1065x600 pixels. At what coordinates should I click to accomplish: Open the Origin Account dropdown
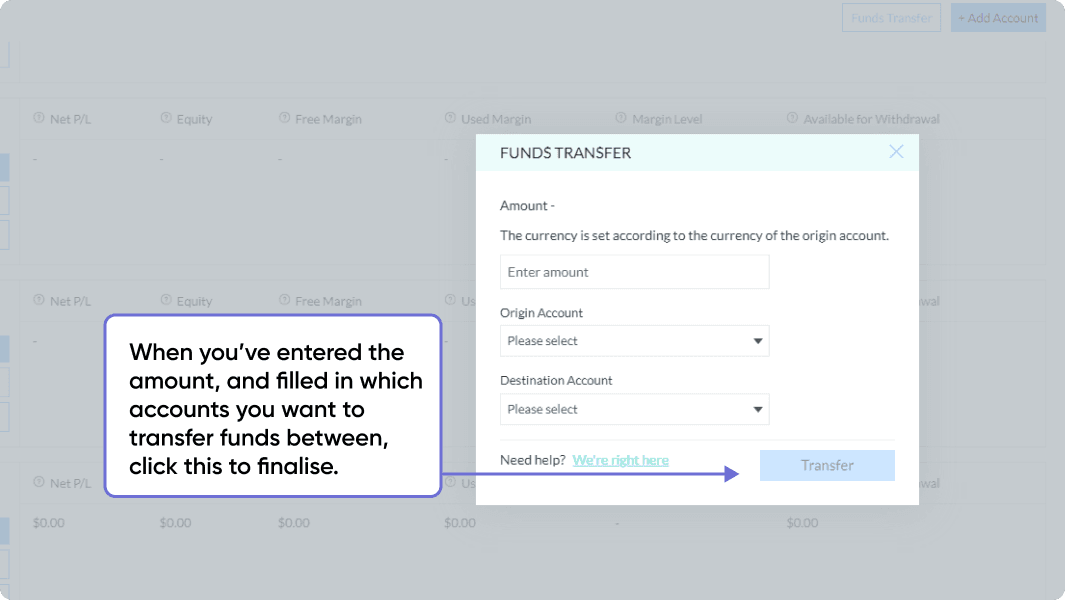(634, 341)
